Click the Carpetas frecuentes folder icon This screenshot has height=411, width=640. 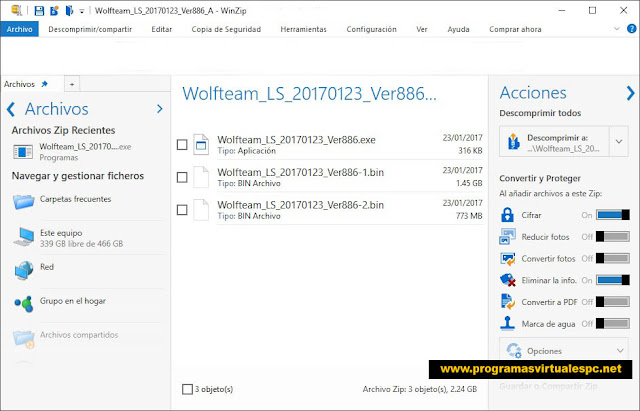(x=23, y=202)
